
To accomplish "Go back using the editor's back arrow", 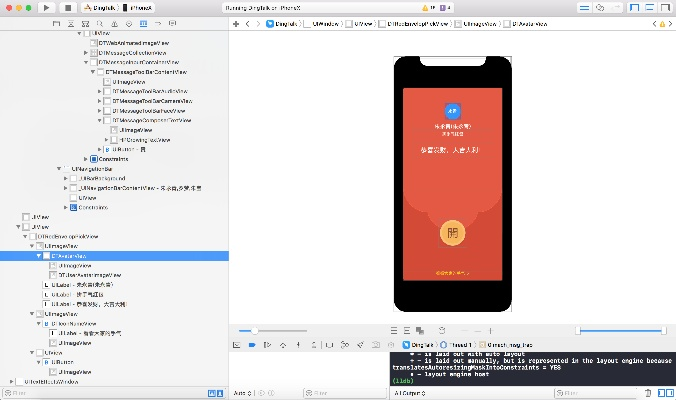I will click(247, 22).
